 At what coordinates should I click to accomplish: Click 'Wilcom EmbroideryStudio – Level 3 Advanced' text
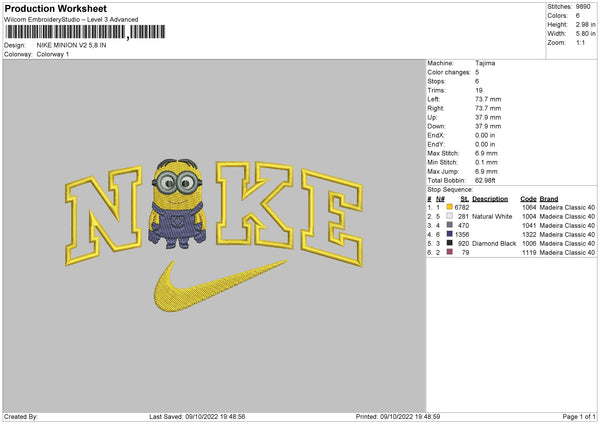pyautogui.click(x=71, y=20)
